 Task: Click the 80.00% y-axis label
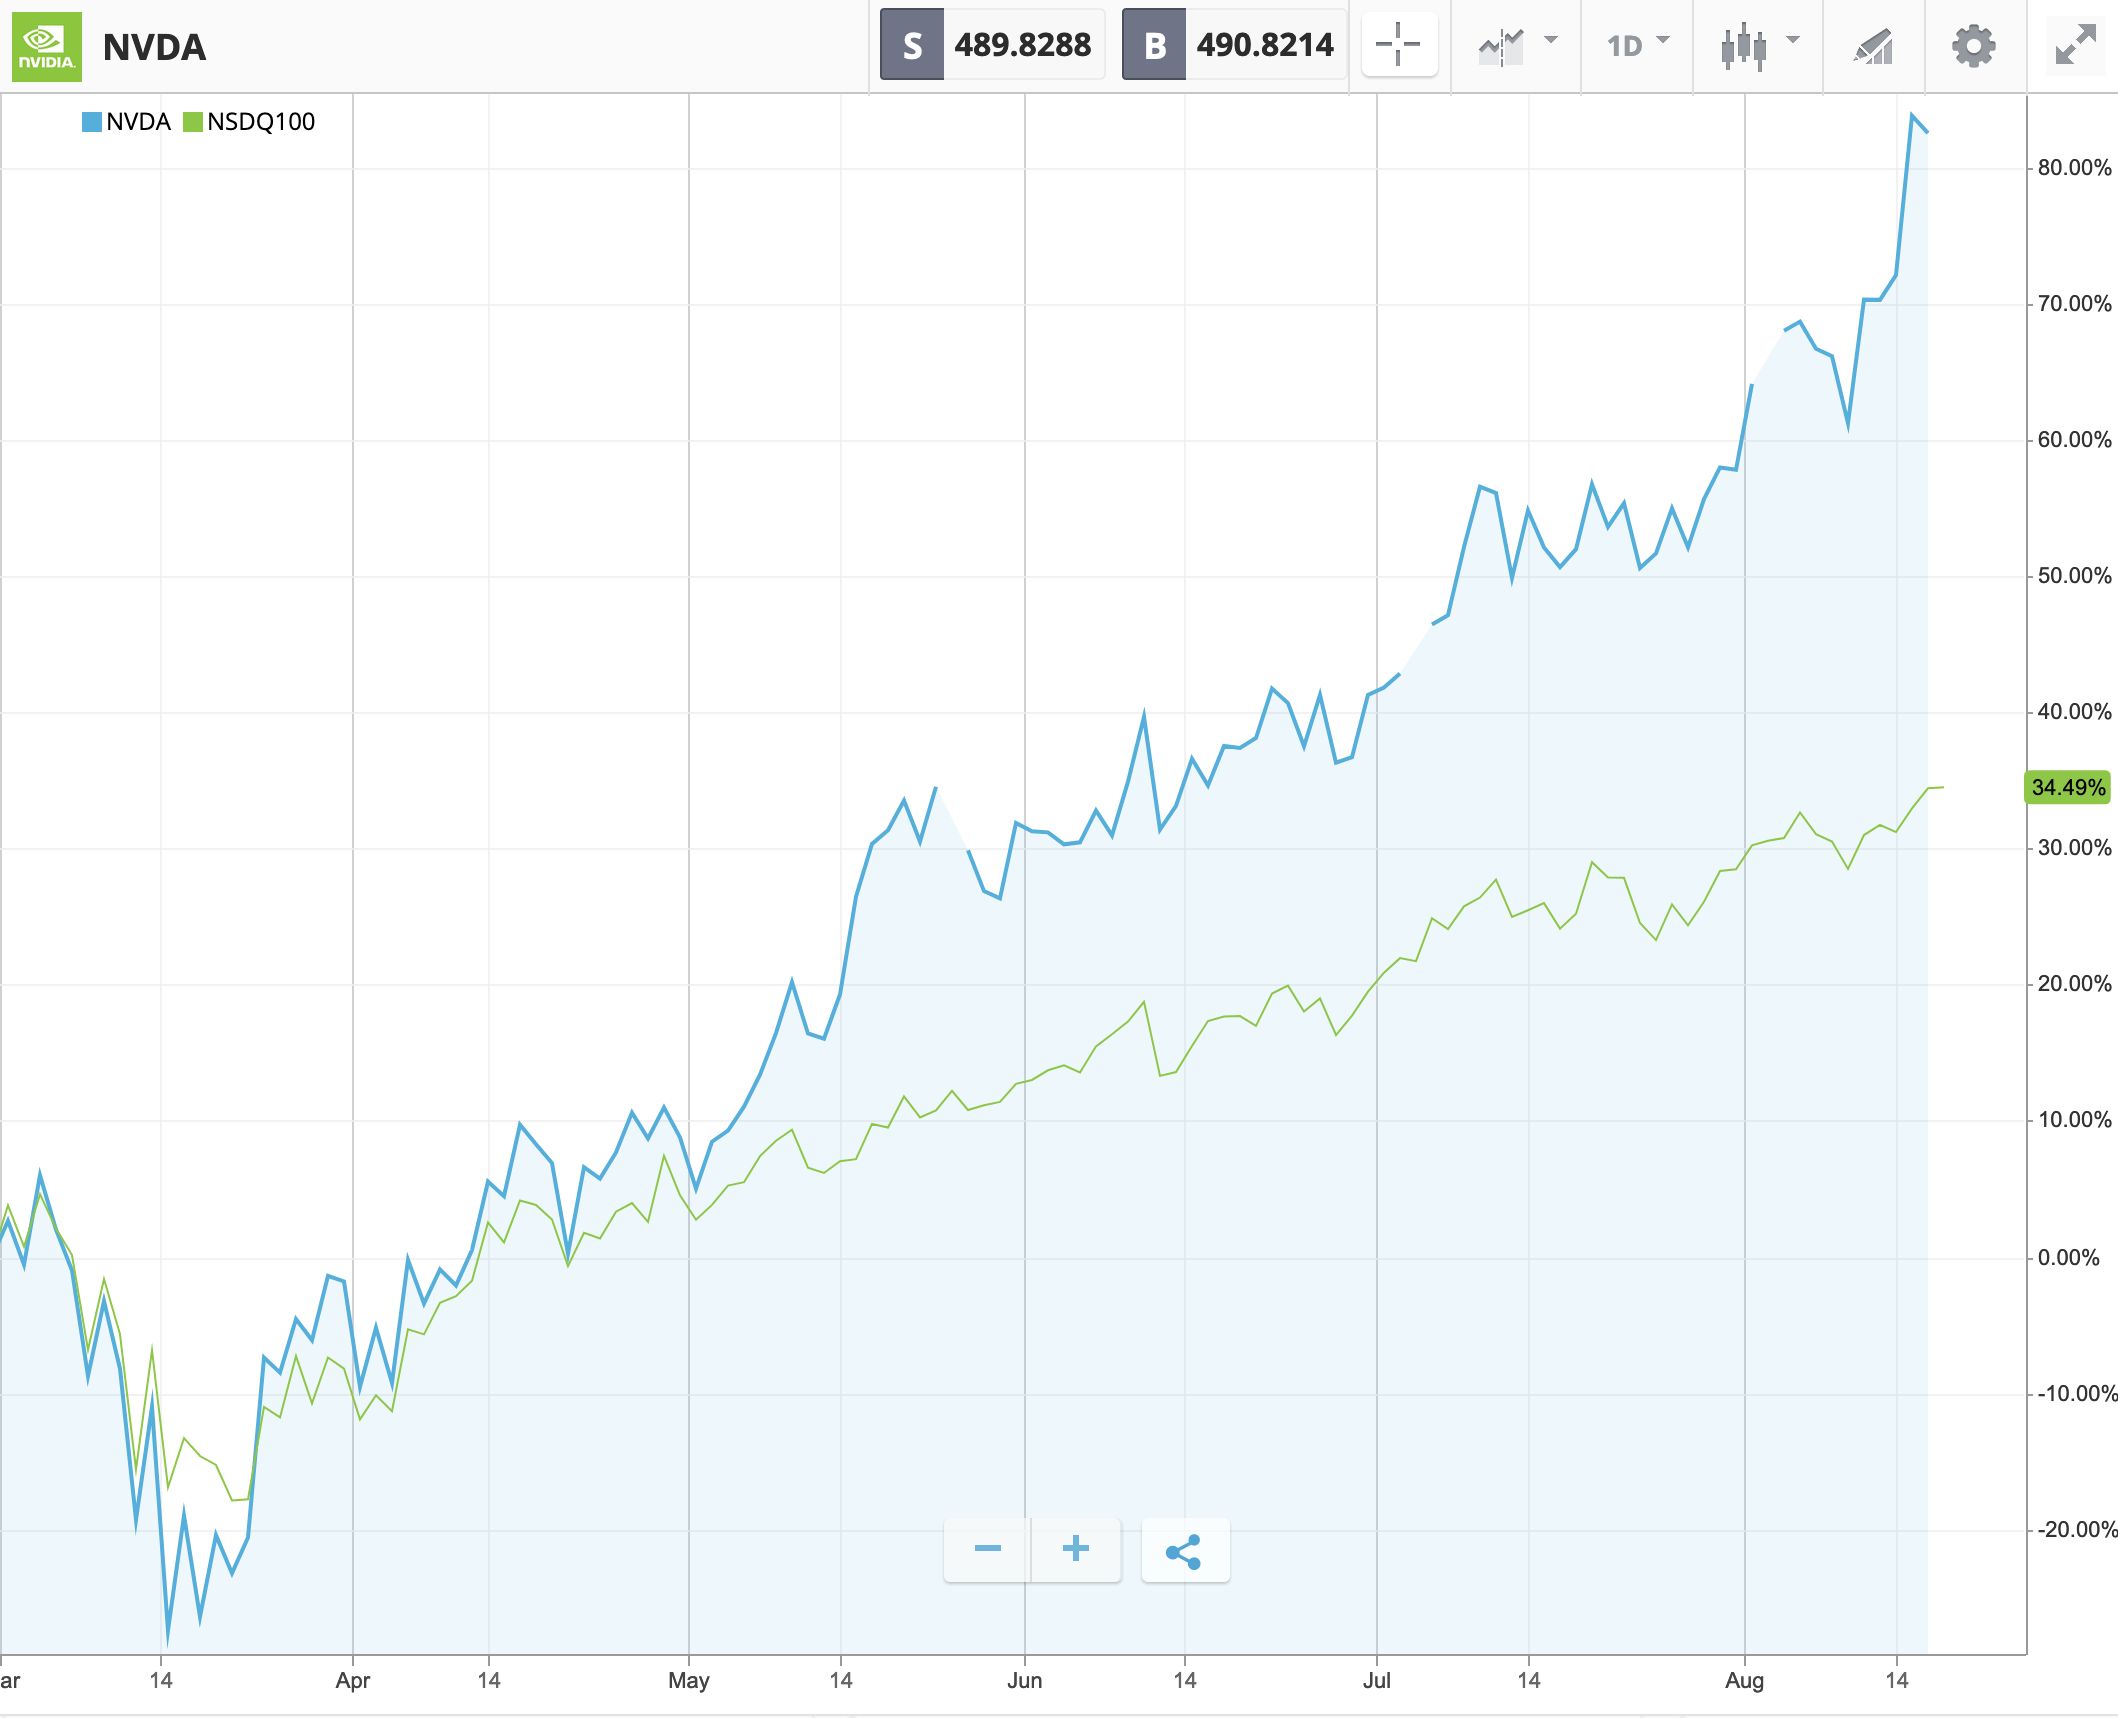2074,168
